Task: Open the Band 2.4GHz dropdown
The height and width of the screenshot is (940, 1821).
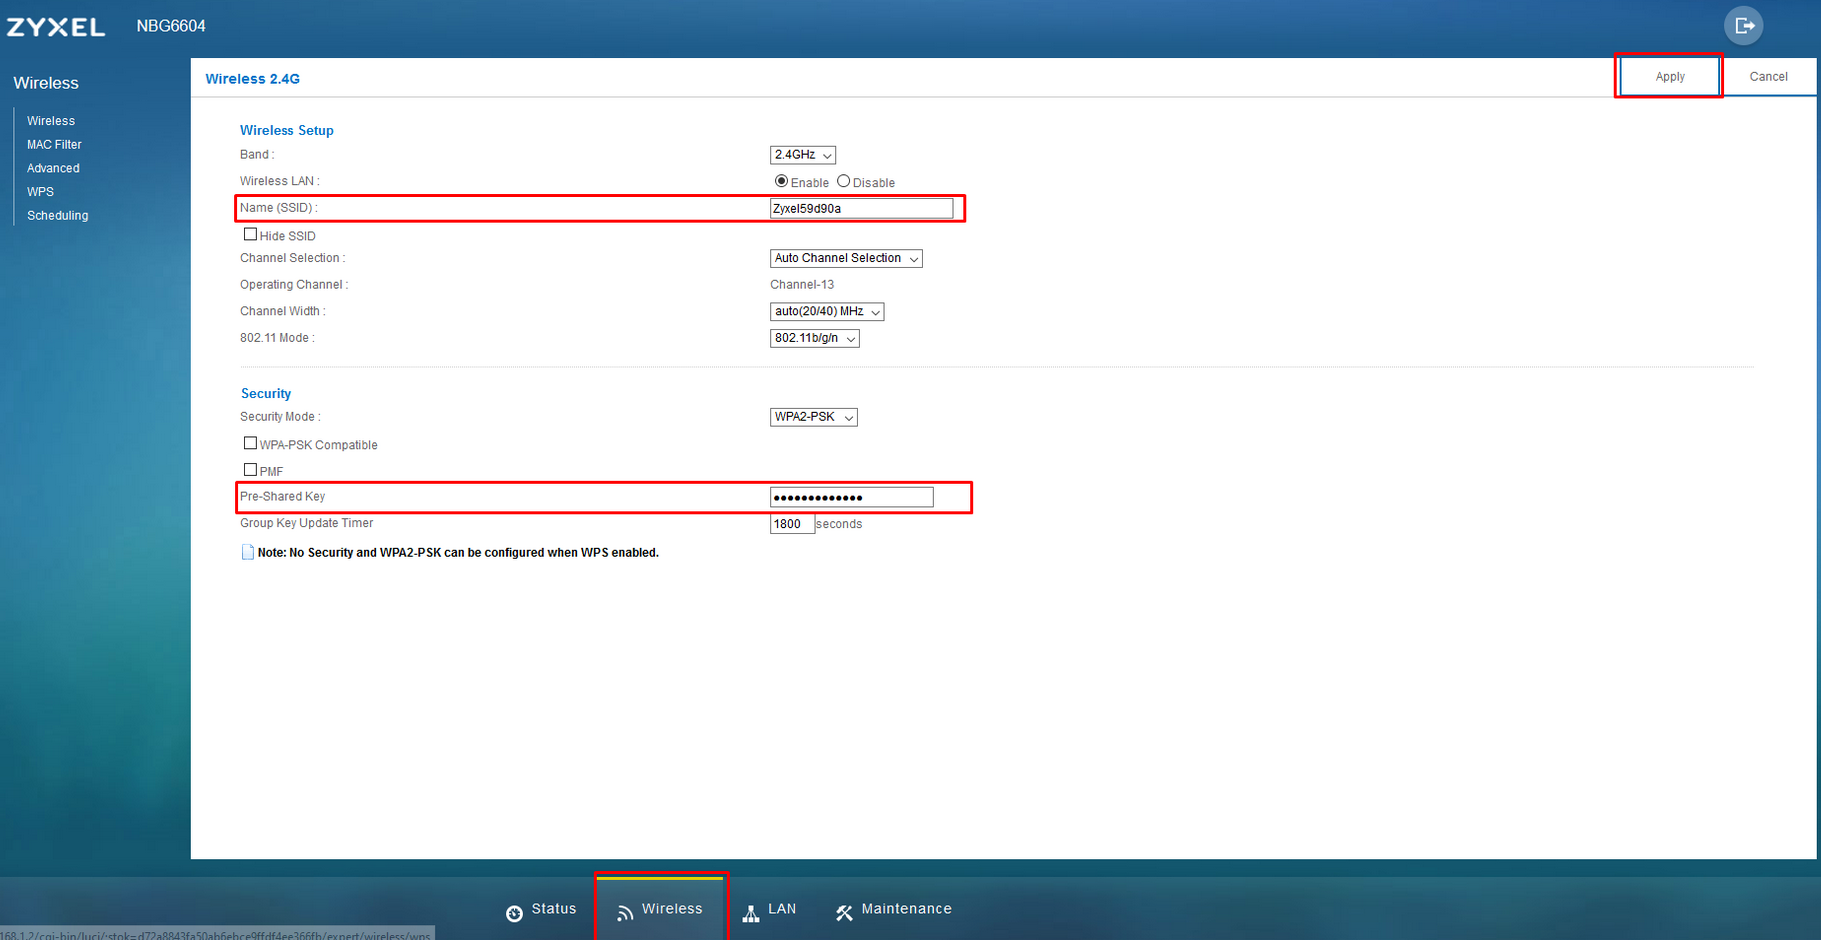Action: click(x=803, y=155)
